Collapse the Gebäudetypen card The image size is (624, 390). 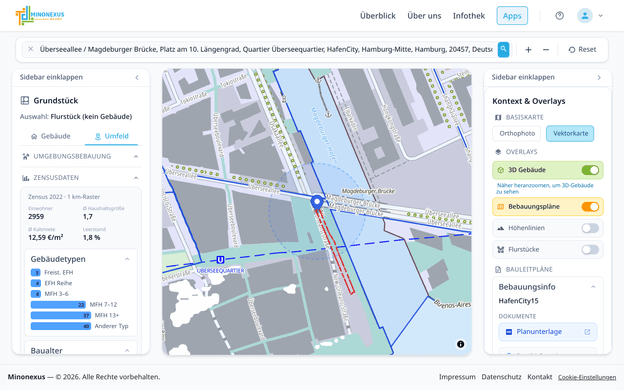127,259
